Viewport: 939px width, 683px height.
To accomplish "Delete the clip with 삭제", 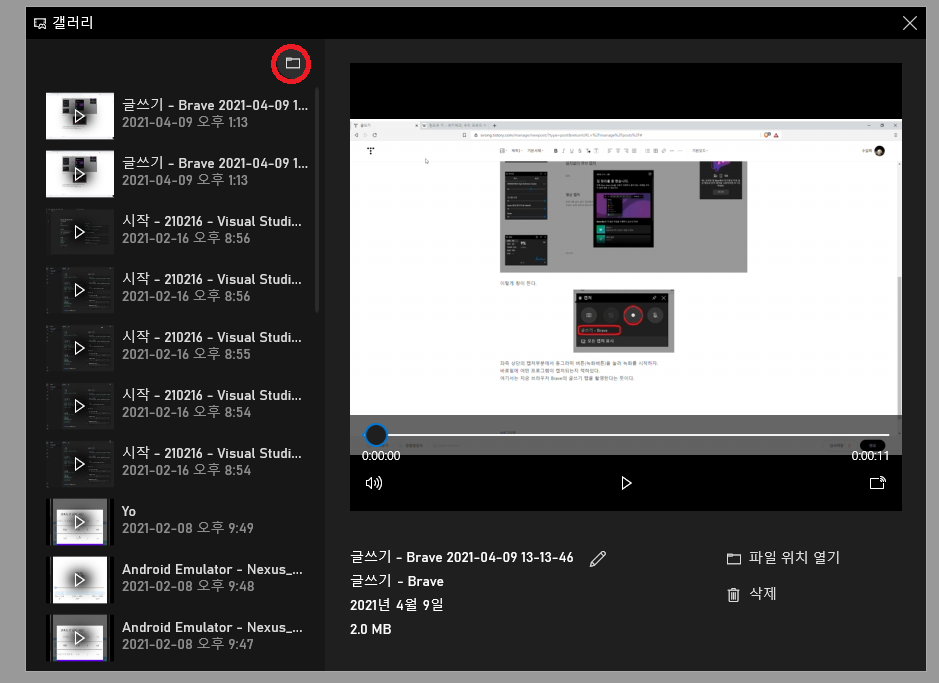I will click(752, 594).
